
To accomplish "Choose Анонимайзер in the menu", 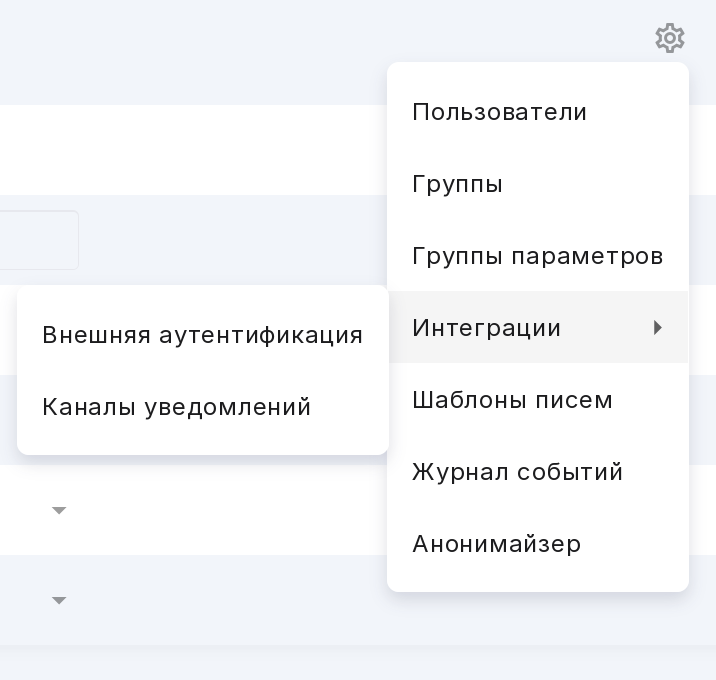I will 537,543.
